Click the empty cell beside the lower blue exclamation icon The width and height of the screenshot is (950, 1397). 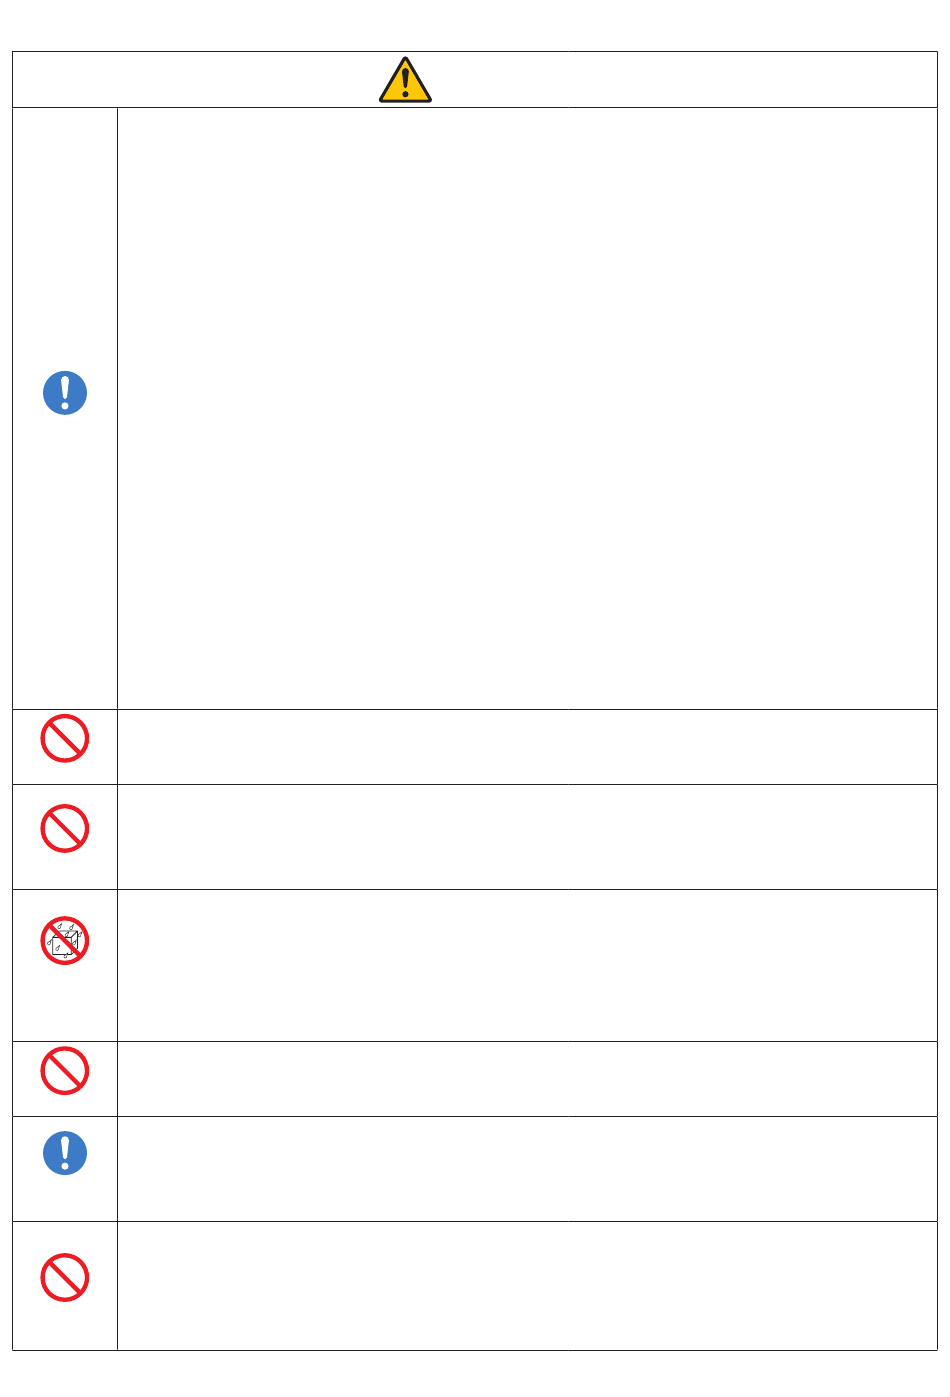(527, 1169)
